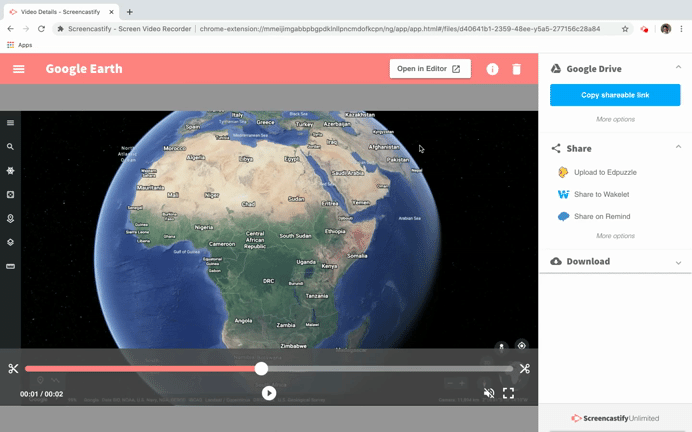The height and width of the screenshot is (432, 692).
Task: Open a new browser tab
Action: pos(129,12)
